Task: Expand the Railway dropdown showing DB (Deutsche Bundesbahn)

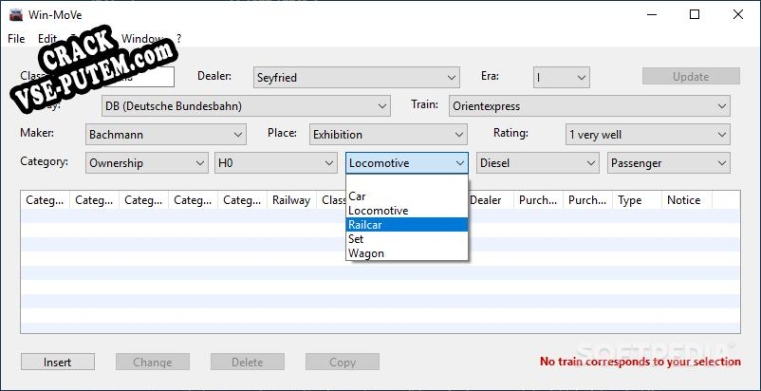Action: coord(246,106)
